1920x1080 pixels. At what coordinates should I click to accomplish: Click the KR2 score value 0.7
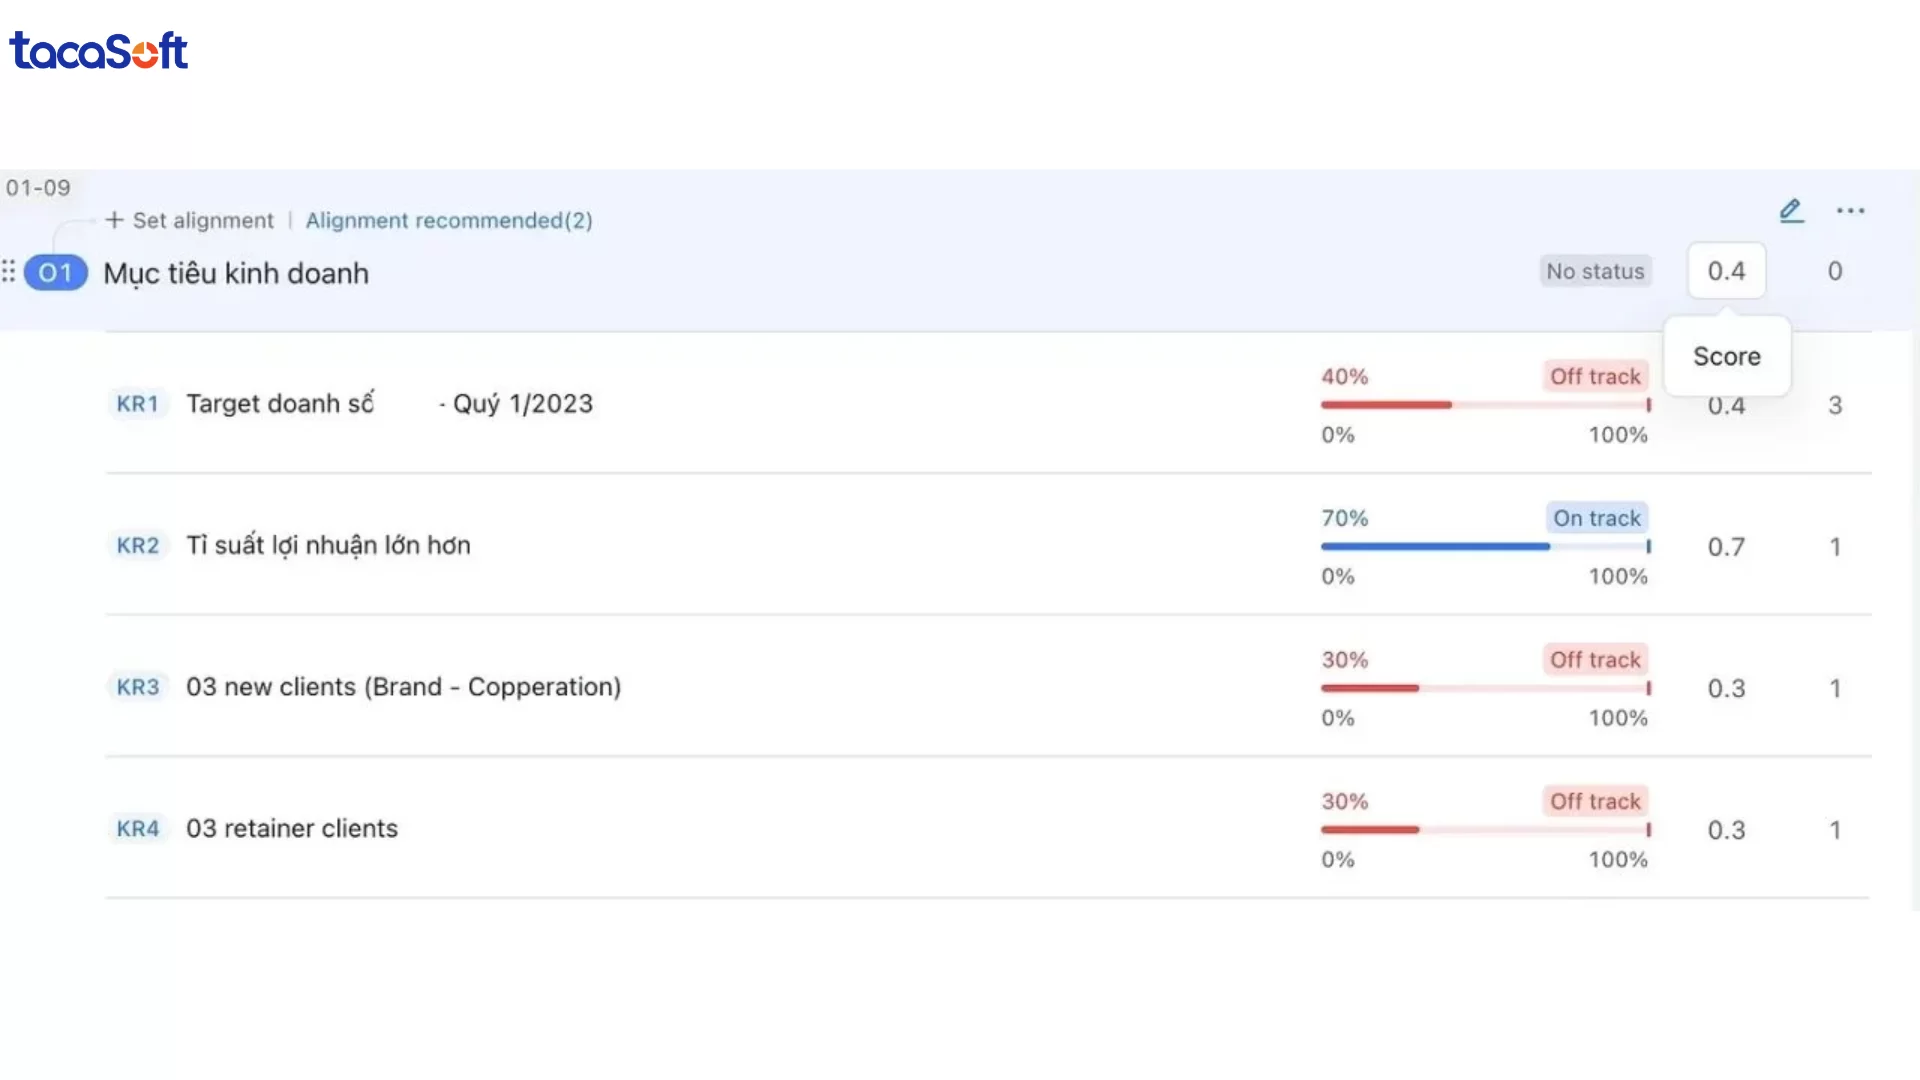pos(1726,547)
